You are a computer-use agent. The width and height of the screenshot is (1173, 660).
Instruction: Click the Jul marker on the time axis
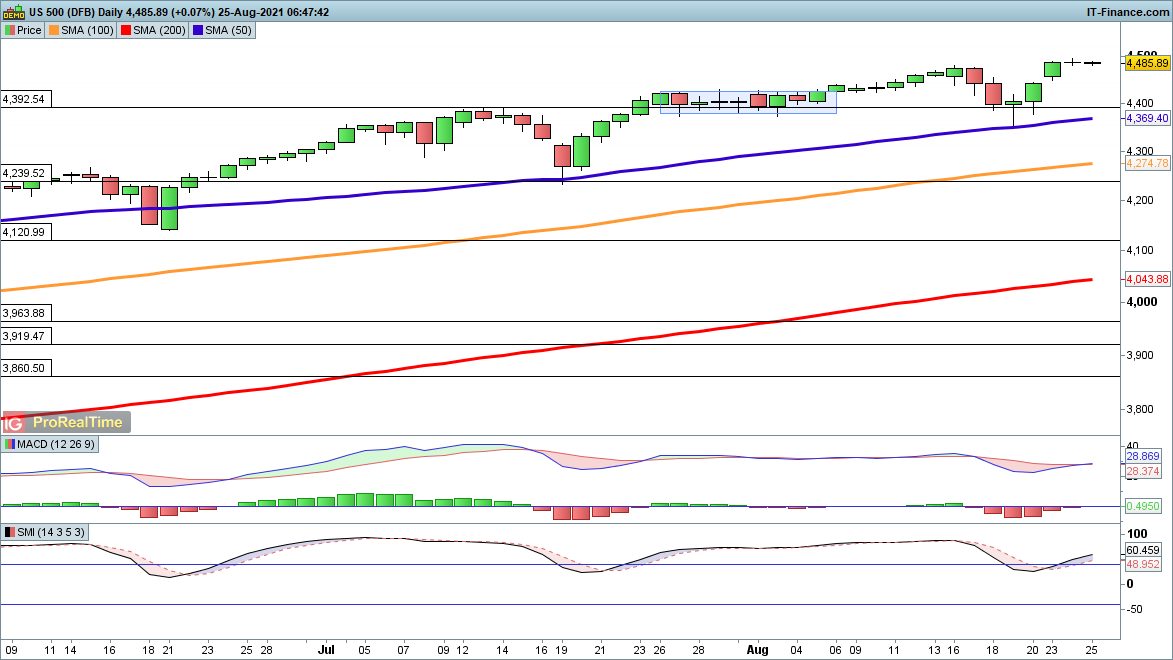click(325, 649)
